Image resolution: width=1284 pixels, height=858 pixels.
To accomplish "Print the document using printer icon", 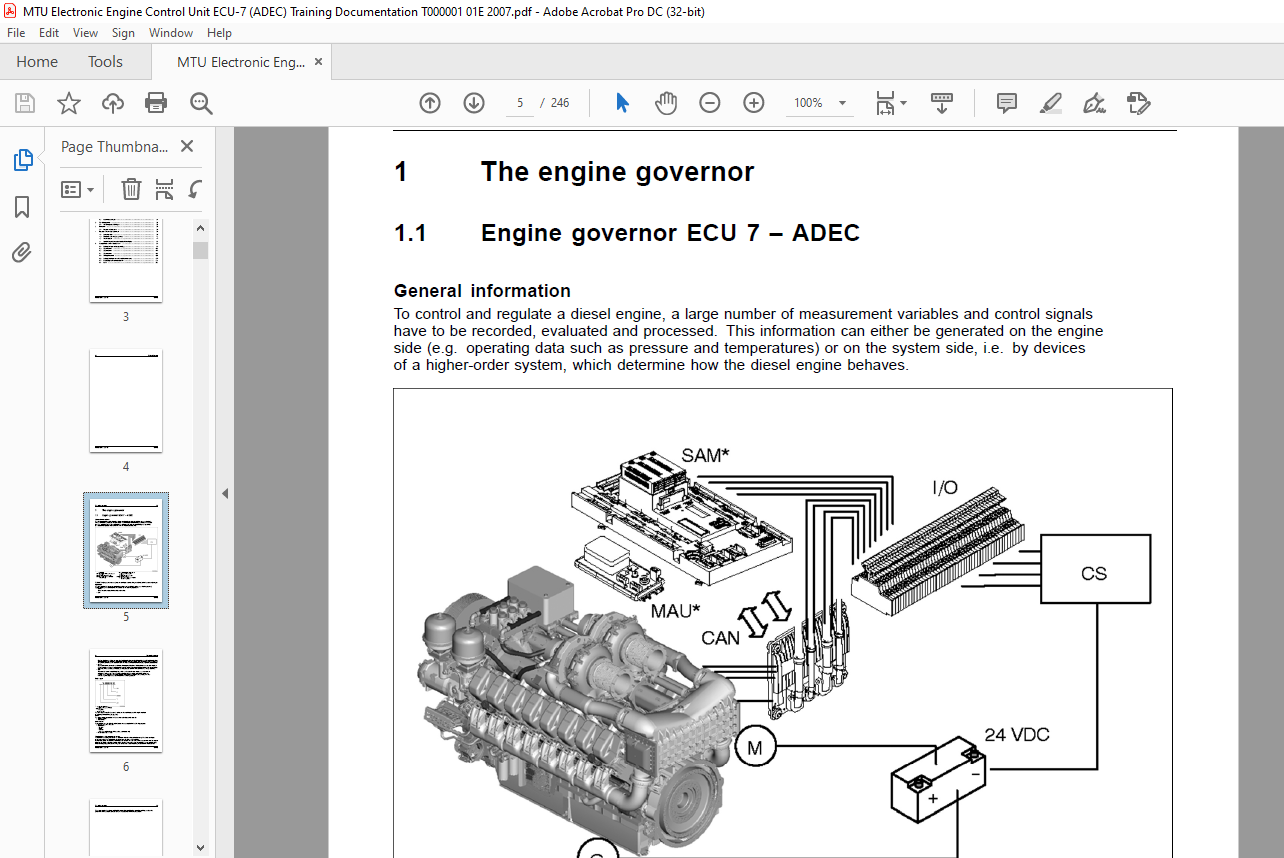I will (156, 103).
